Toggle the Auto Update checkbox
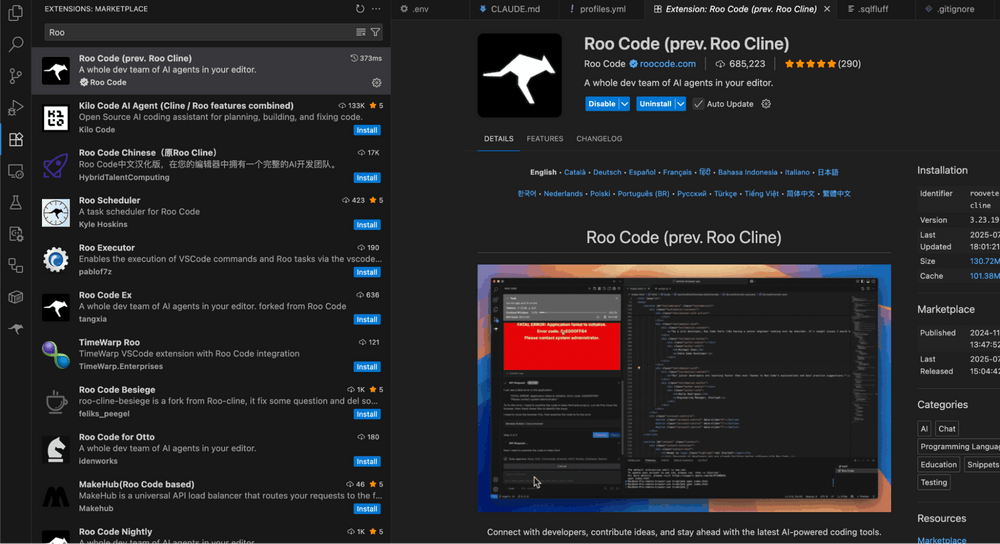 tap(698, 104)
